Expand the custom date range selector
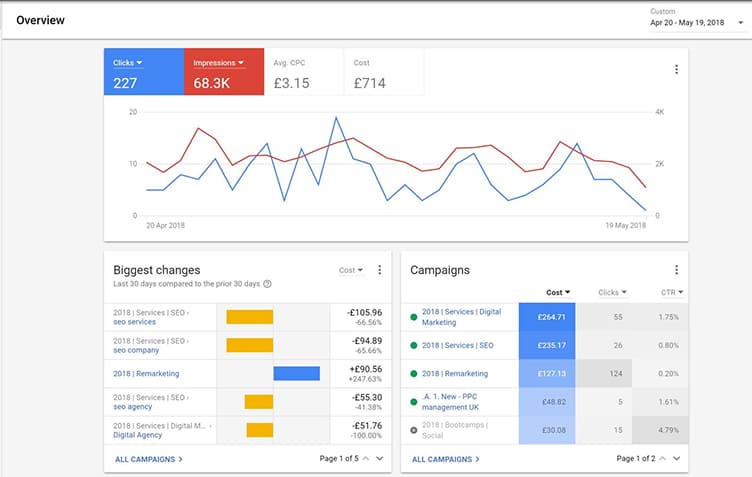 [739, 22]
